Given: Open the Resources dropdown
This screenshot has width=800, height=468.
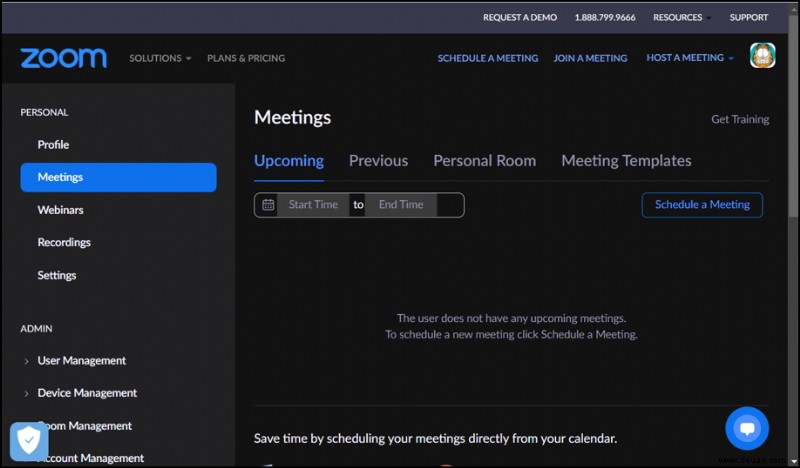Looking at the screenshot, I should click(682, 17).
